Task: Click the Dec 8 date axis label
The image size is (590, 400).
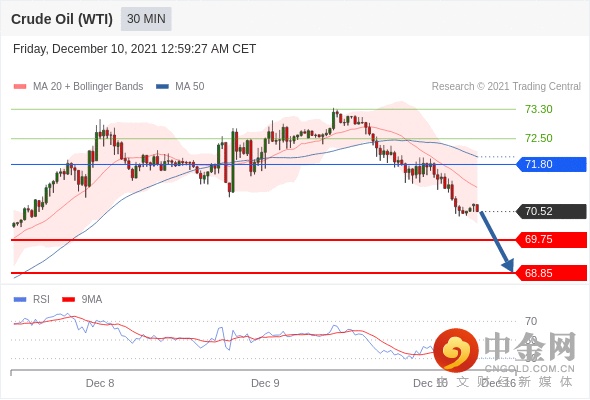Action: coord(100,383)
